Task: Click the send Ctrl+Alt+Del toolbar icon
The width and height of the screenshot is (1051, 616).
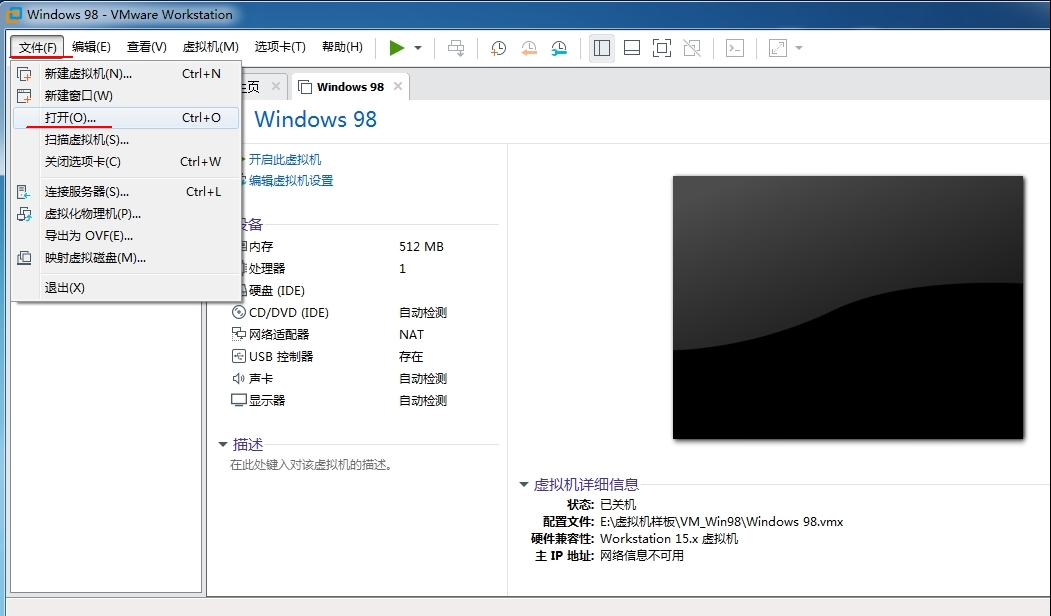Action: pos(456,48)
